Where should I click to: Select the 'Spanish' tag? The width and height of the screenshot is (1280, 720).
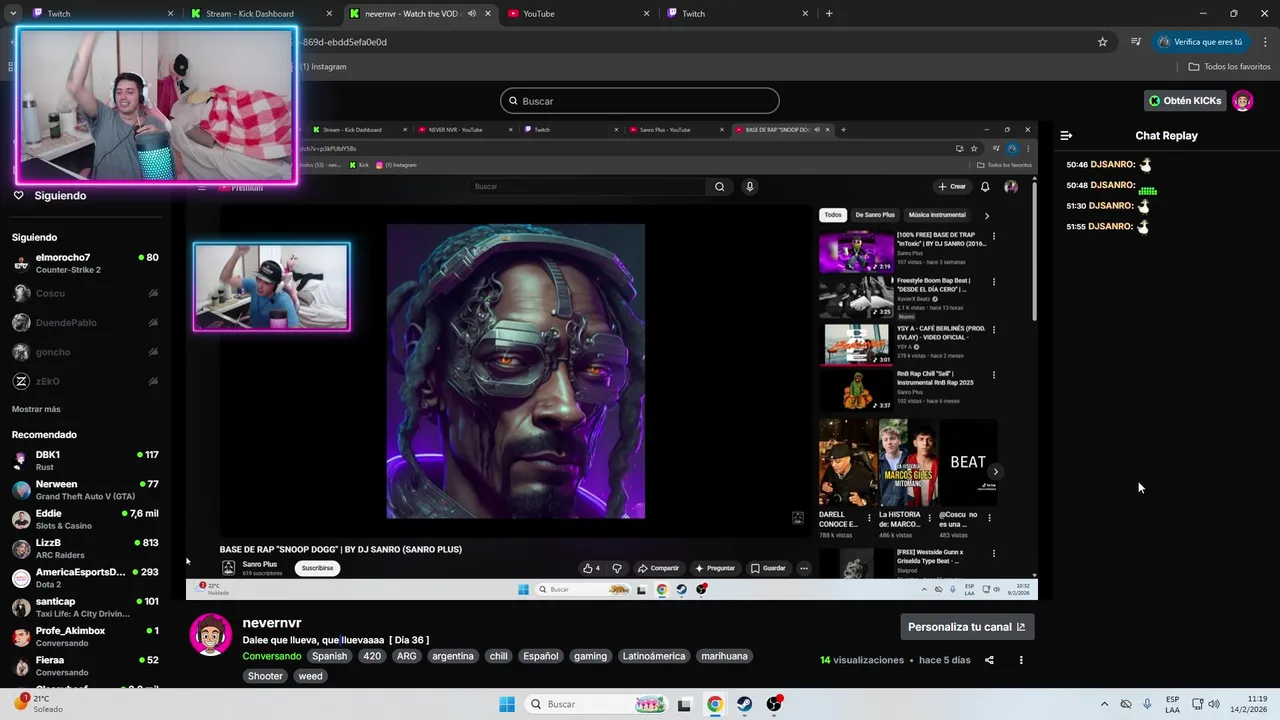click(329, 656)
